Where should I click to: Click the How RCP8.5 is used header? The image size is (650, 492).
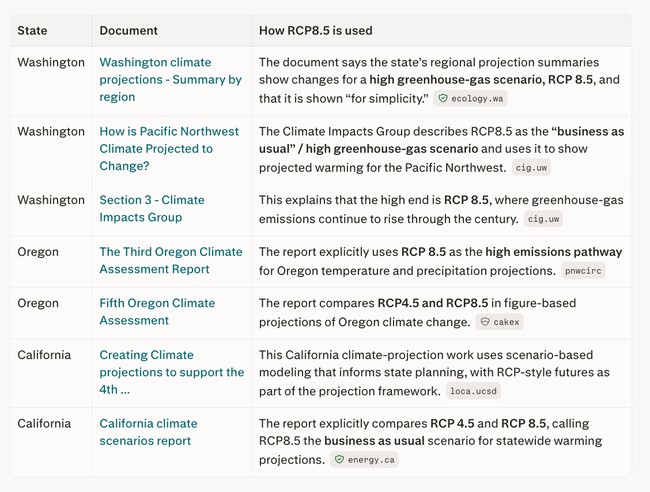coord(315,30)
